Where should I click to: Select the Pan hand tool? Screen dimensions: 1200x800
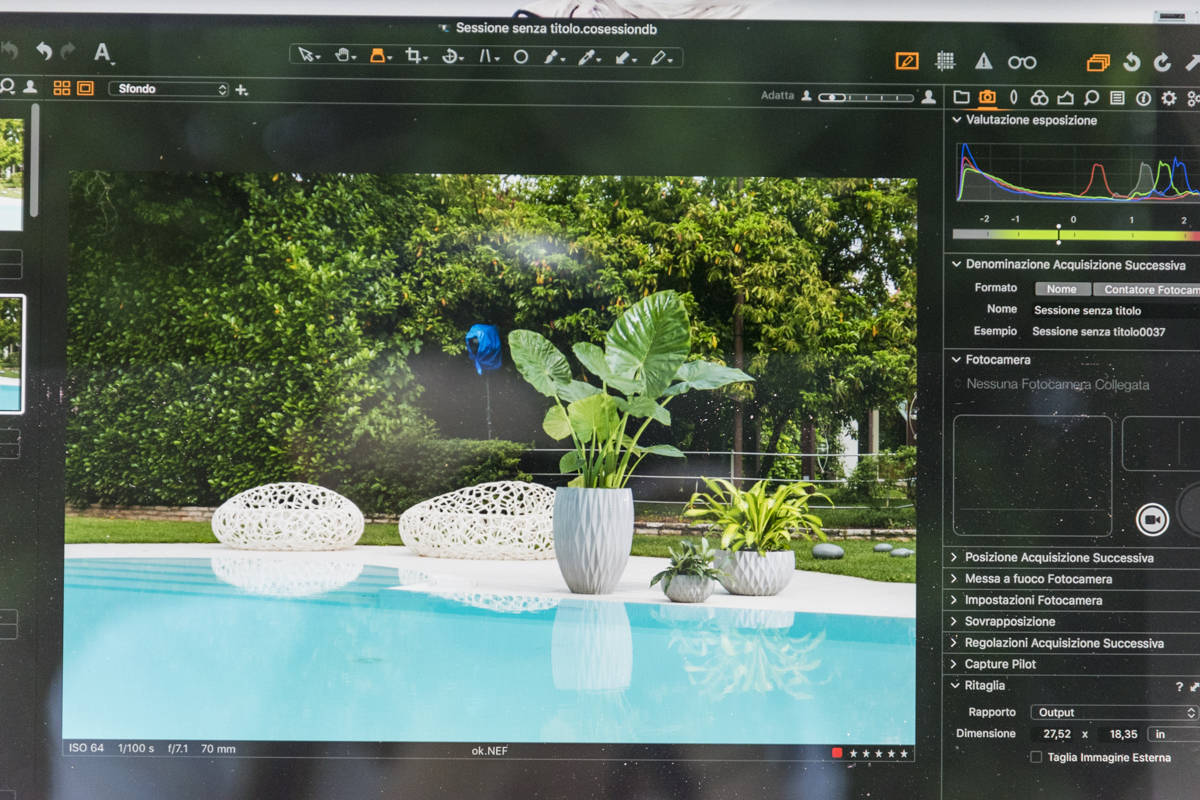tap(343, 56)
